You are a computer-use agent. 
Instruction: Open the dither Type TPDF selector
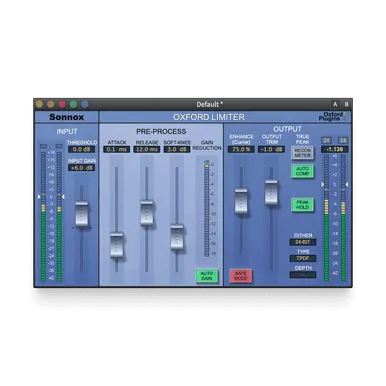[x=303, y=258]
